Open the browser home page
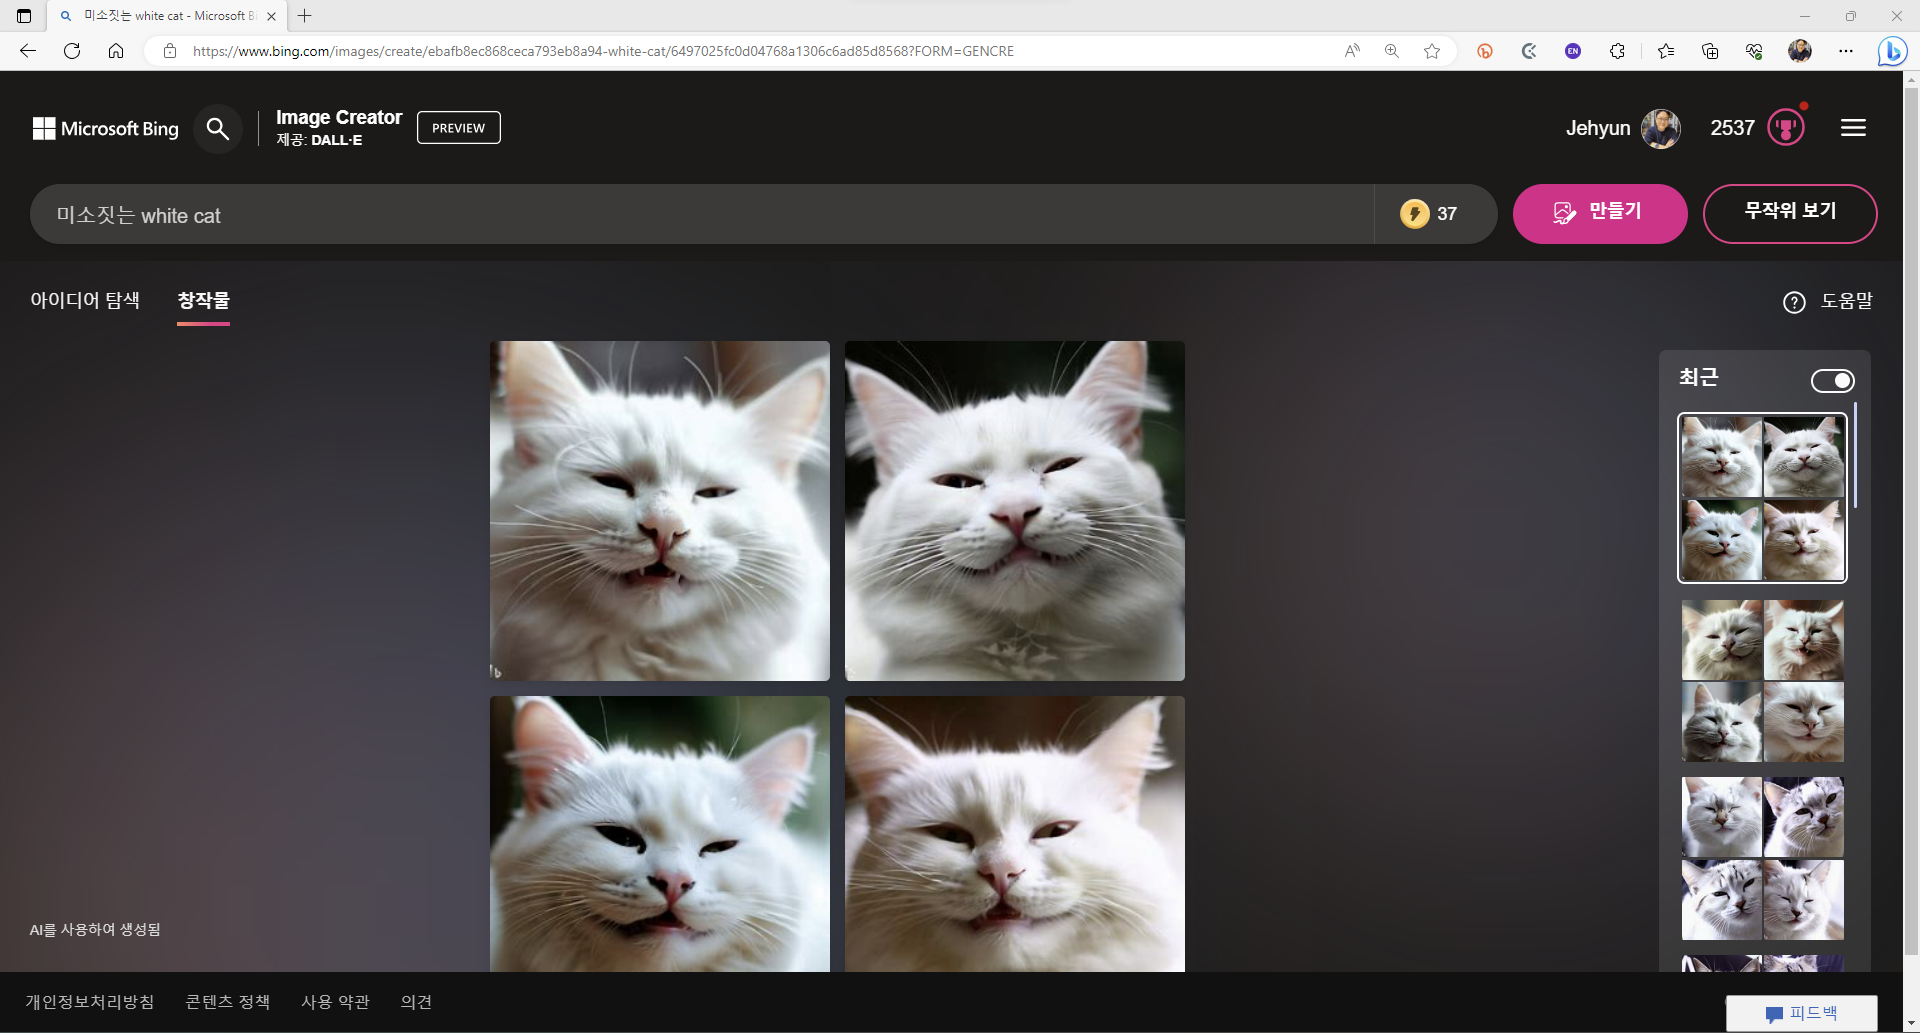Viewport: 1920px width, 1033px height. [x=116, y=51]
